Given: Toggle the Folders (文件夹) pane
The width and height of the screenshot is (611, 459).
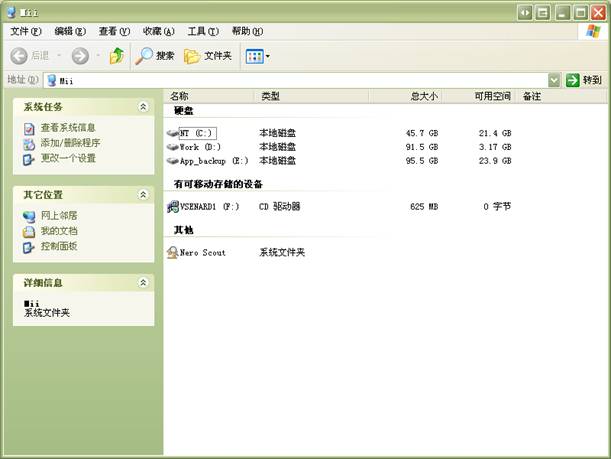Looking at the screenshot, I should (x=208, y=56).
